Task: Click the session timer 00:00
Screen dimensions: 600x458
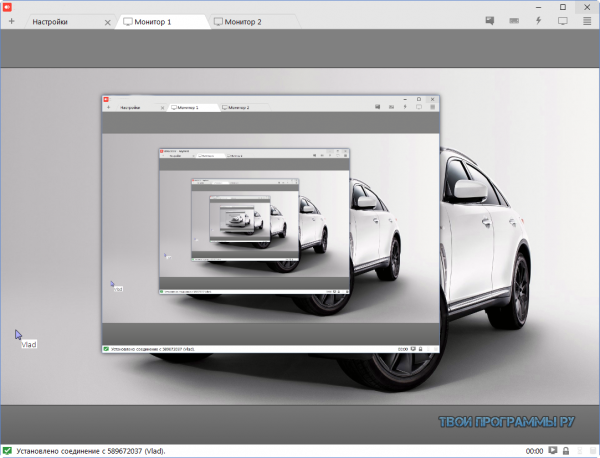Action: pos(534,451)
